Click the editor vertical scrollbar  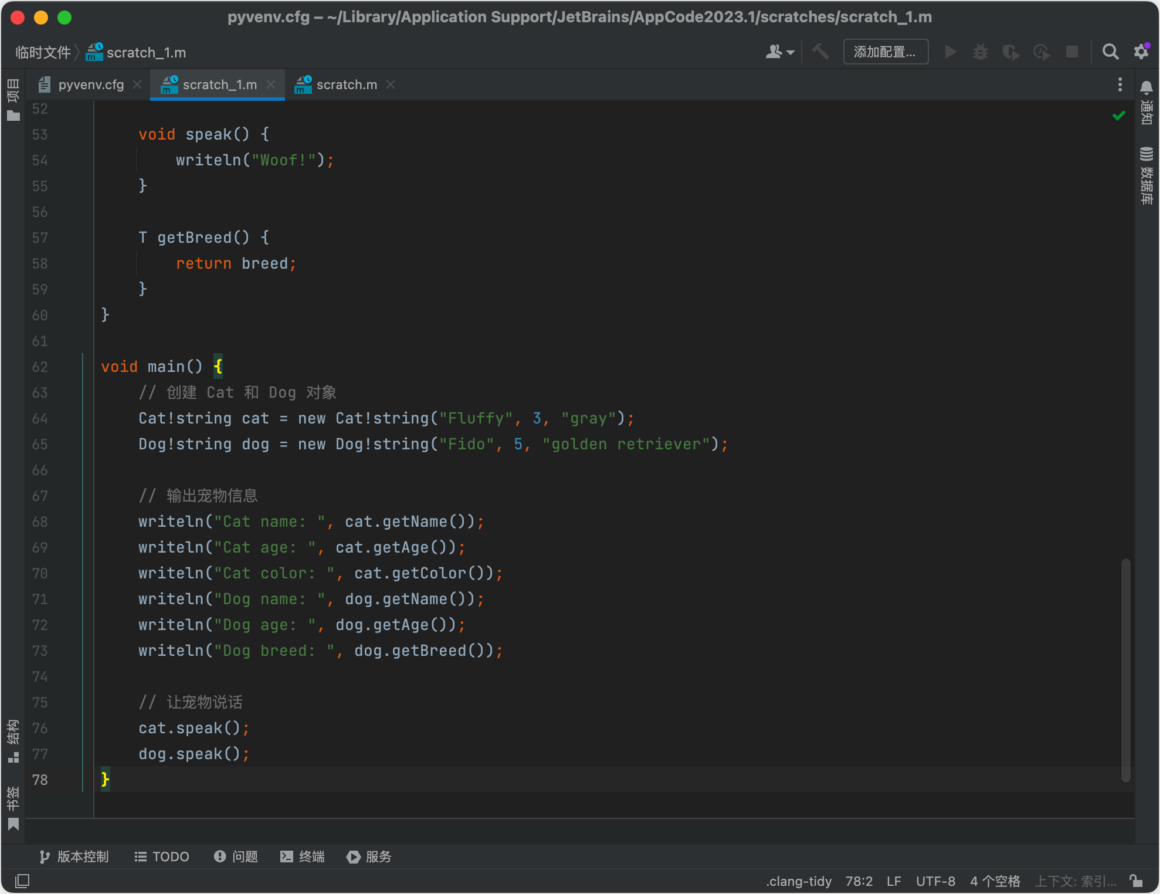[1125, 670]
